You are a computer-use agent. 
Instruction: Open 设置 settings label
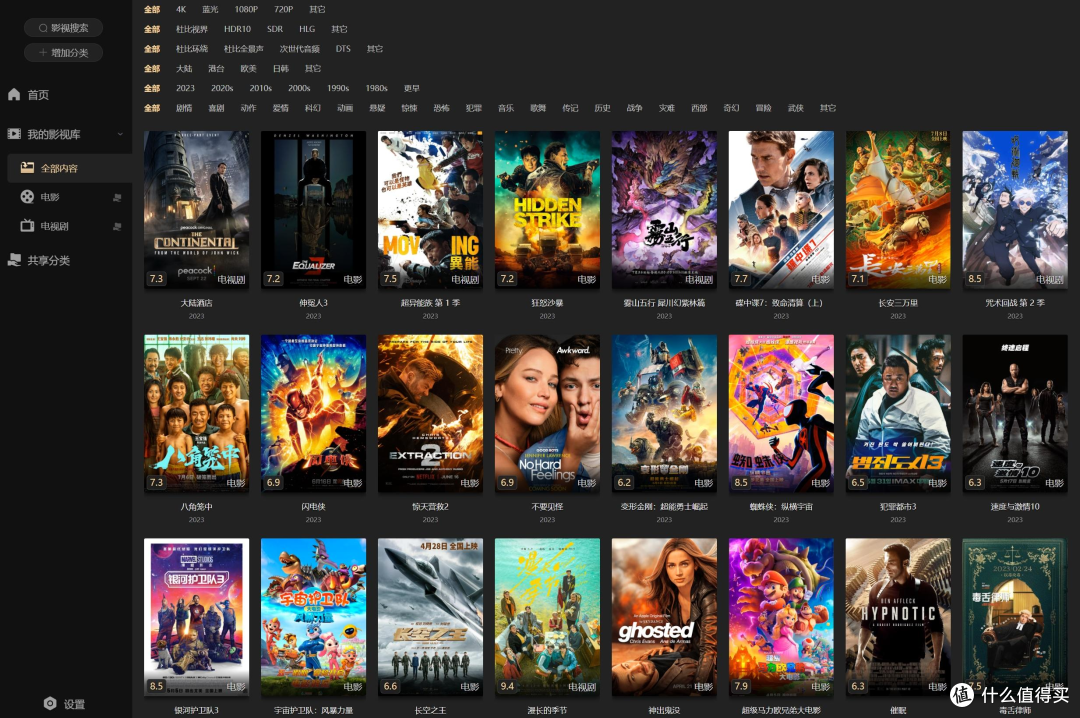74,704
